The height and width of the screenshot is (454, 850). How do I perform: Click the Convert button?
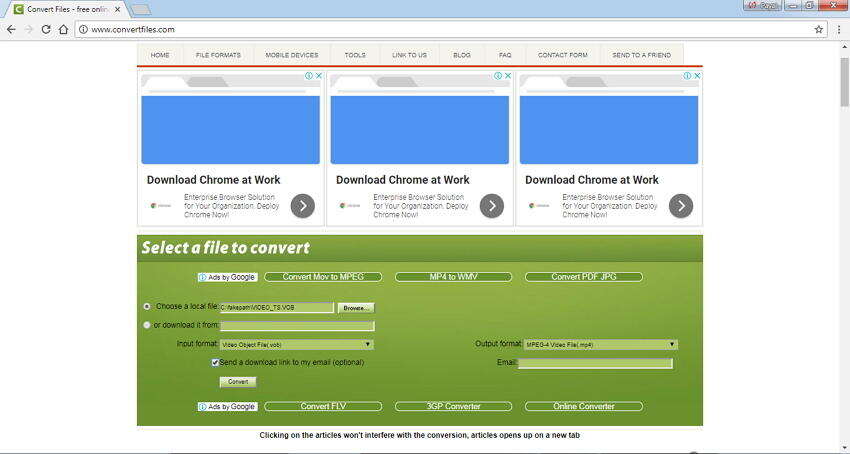click(x=238, y=382)
